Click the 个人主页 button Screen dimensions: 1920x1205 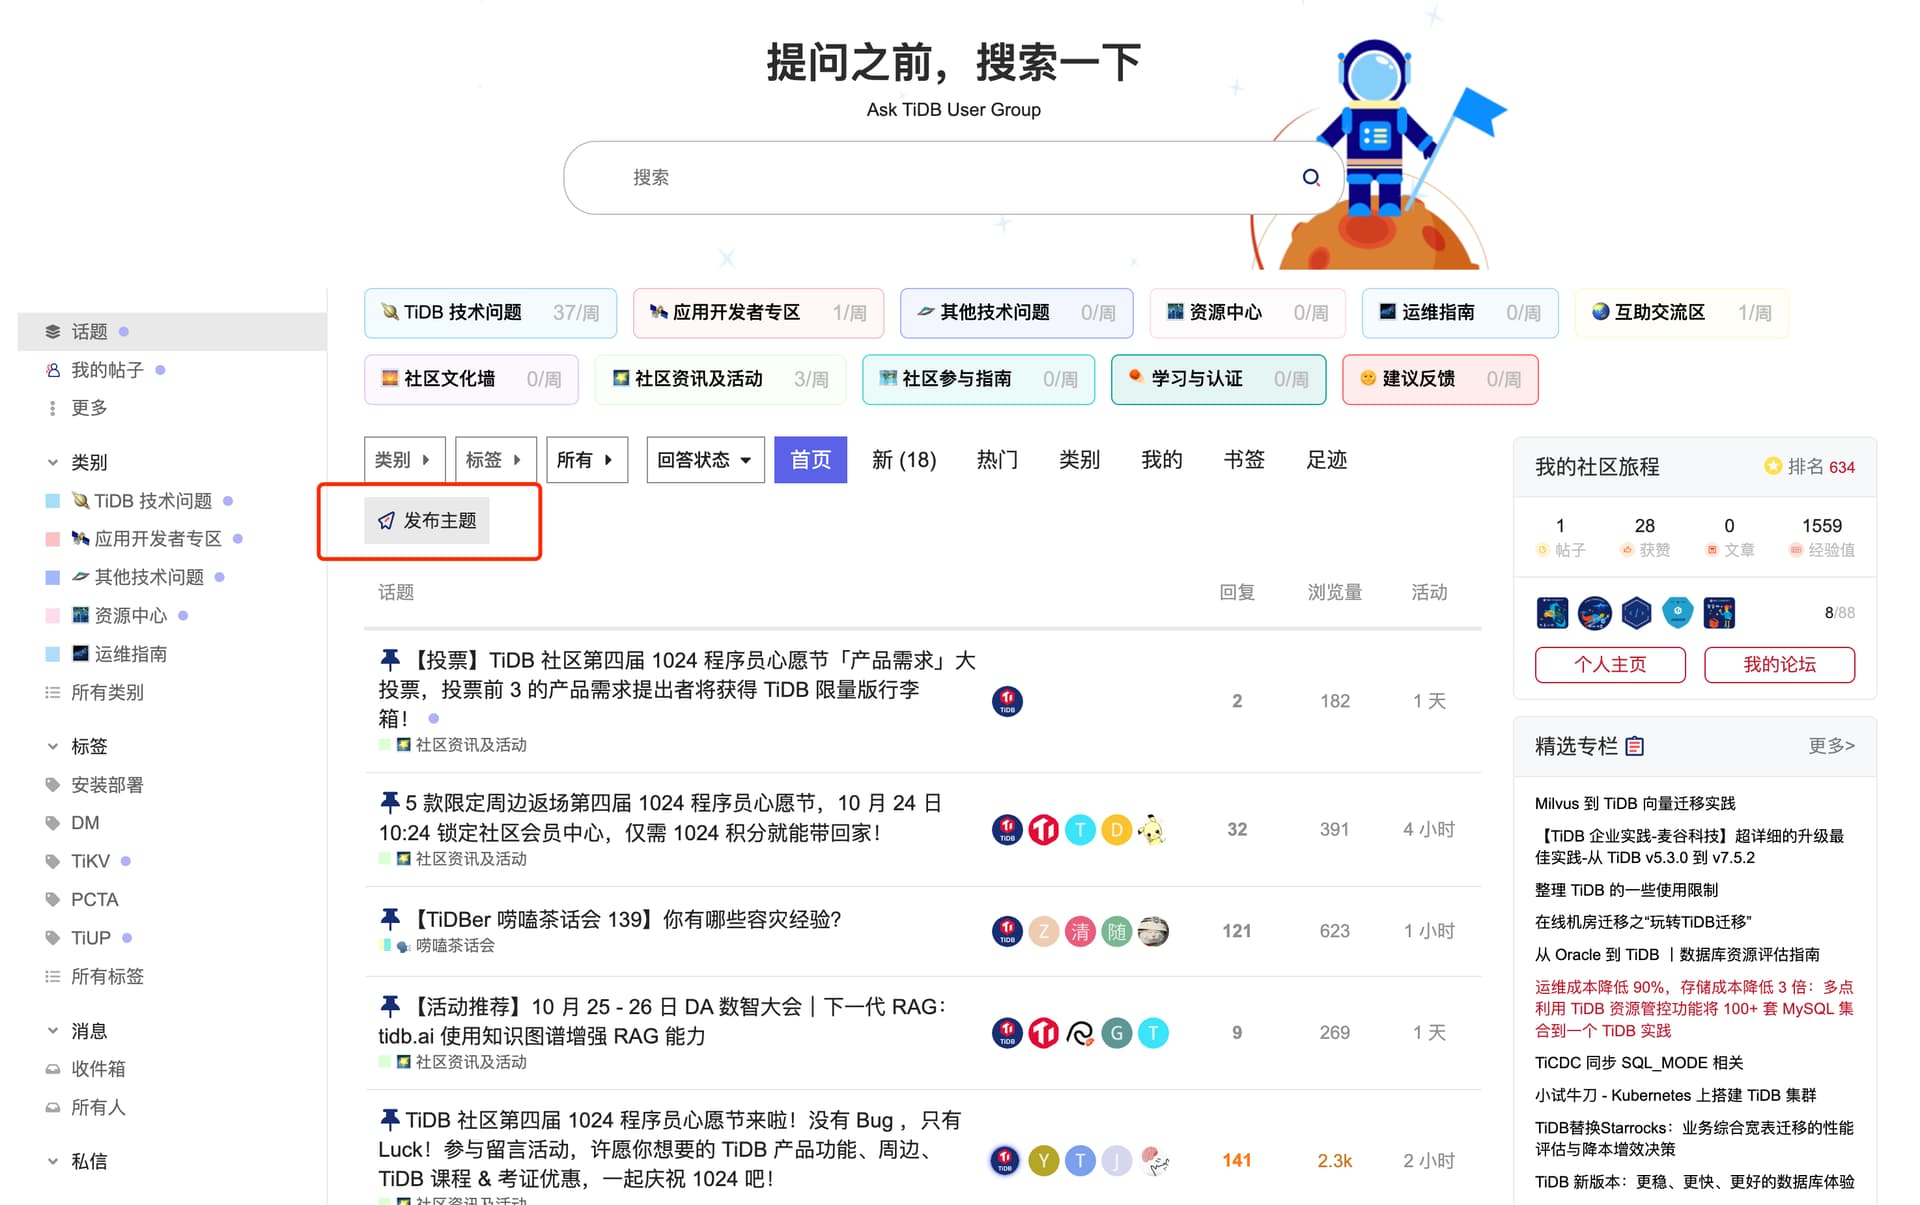(1609, 664)
